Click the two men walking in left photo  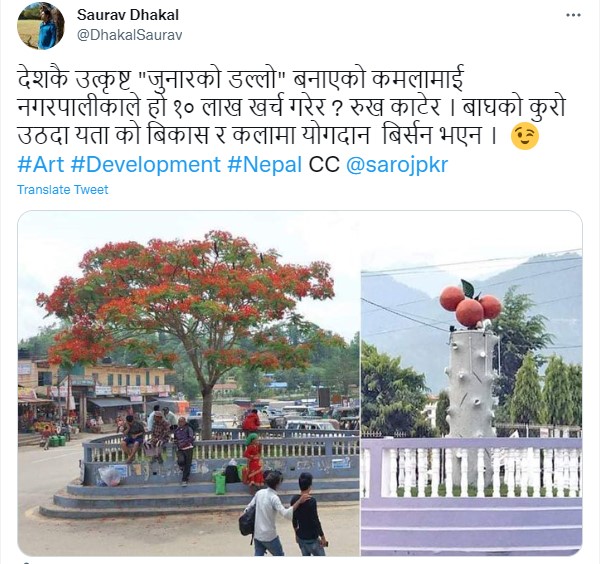point(284,514)
